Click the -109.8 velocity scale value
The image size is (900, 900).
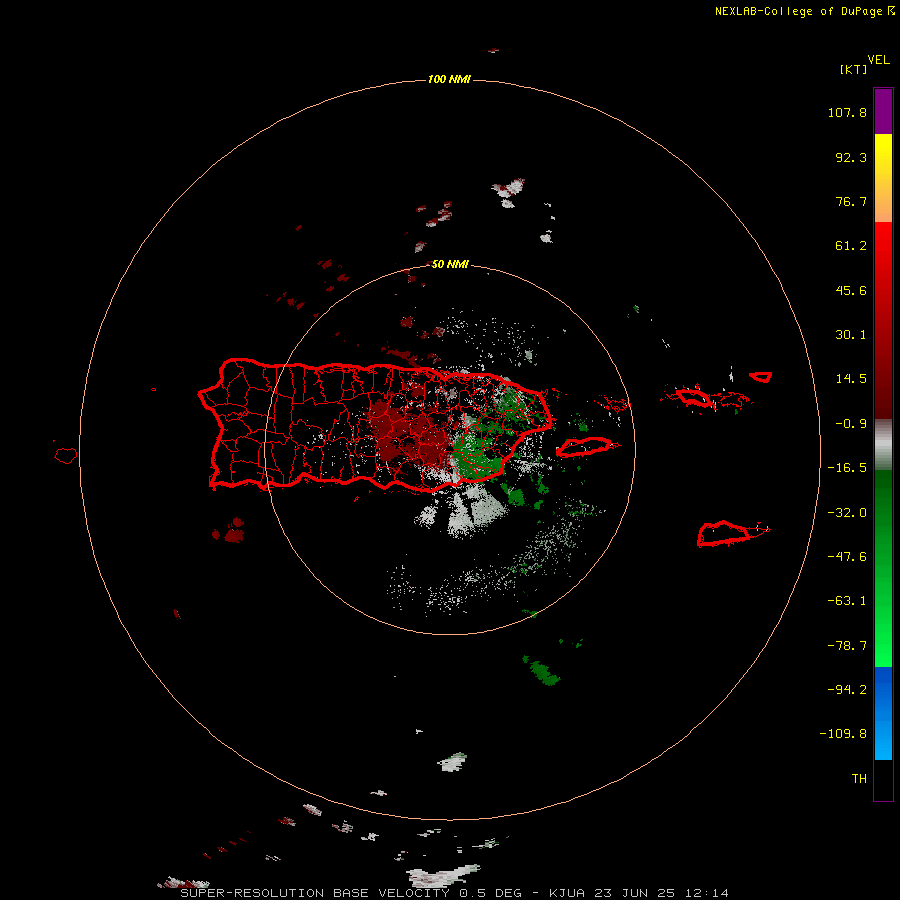tap(843, 734)
